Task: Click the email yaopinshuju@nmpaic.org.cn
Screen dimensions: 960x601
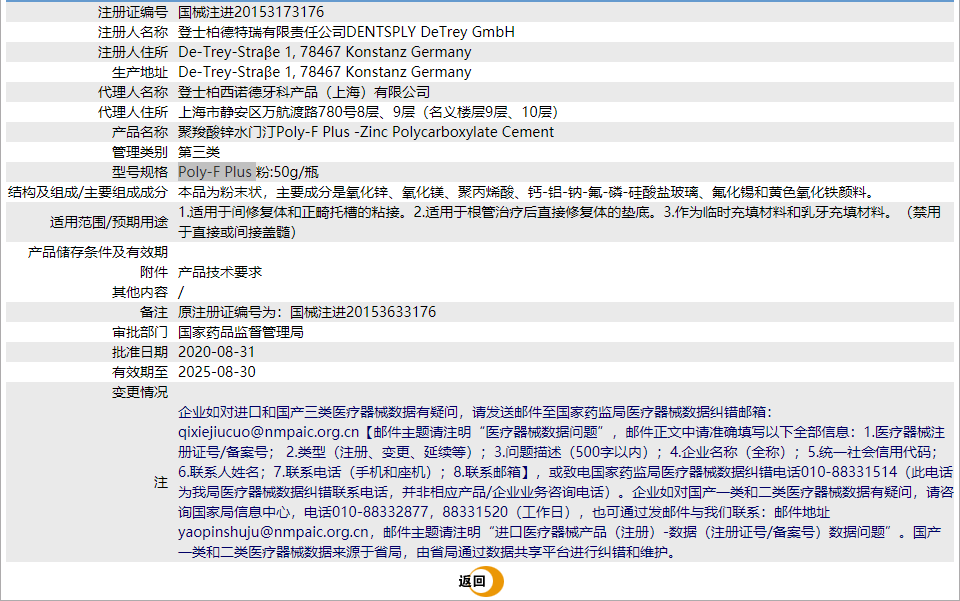Action: click(x=274, y=532)
